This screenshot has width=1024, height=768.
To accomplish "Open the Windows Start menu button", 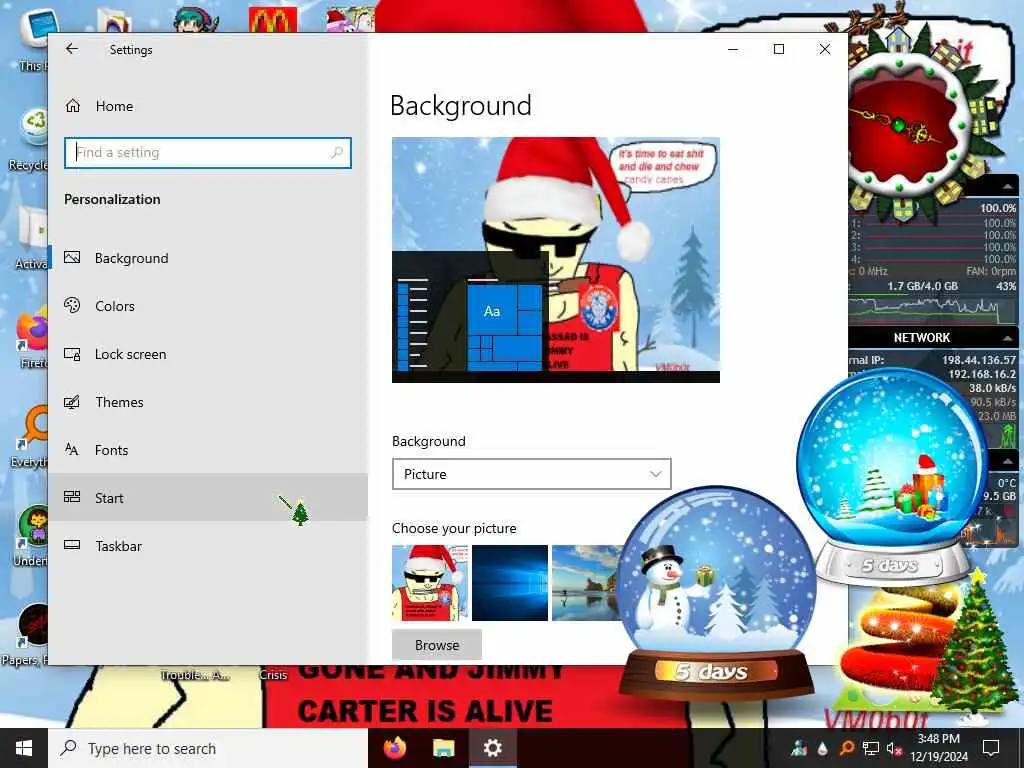I will coord(24,748).
